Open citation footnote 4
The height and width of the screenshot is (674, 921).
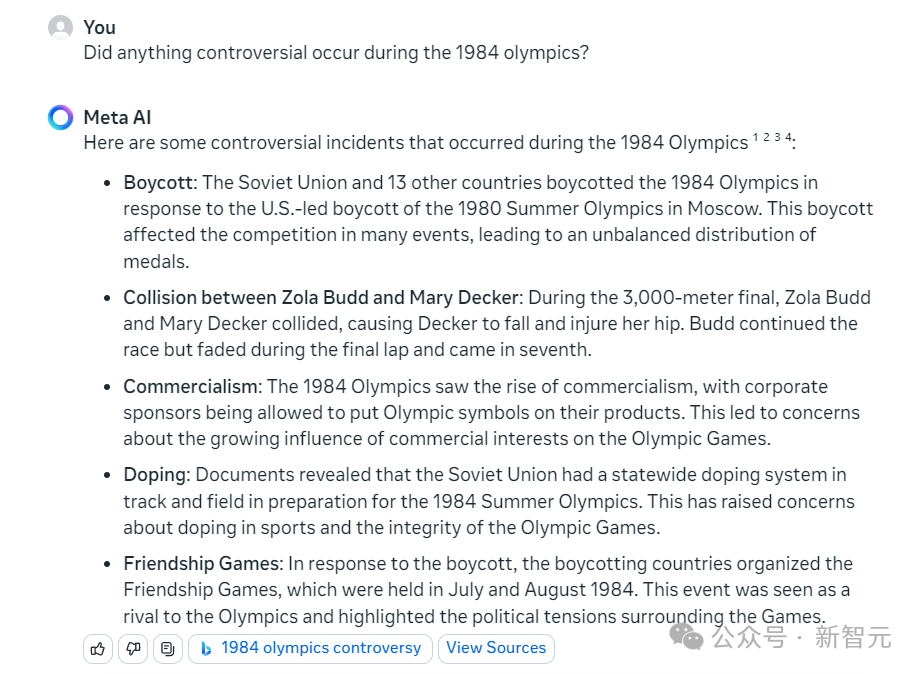(x=788, y=137)
